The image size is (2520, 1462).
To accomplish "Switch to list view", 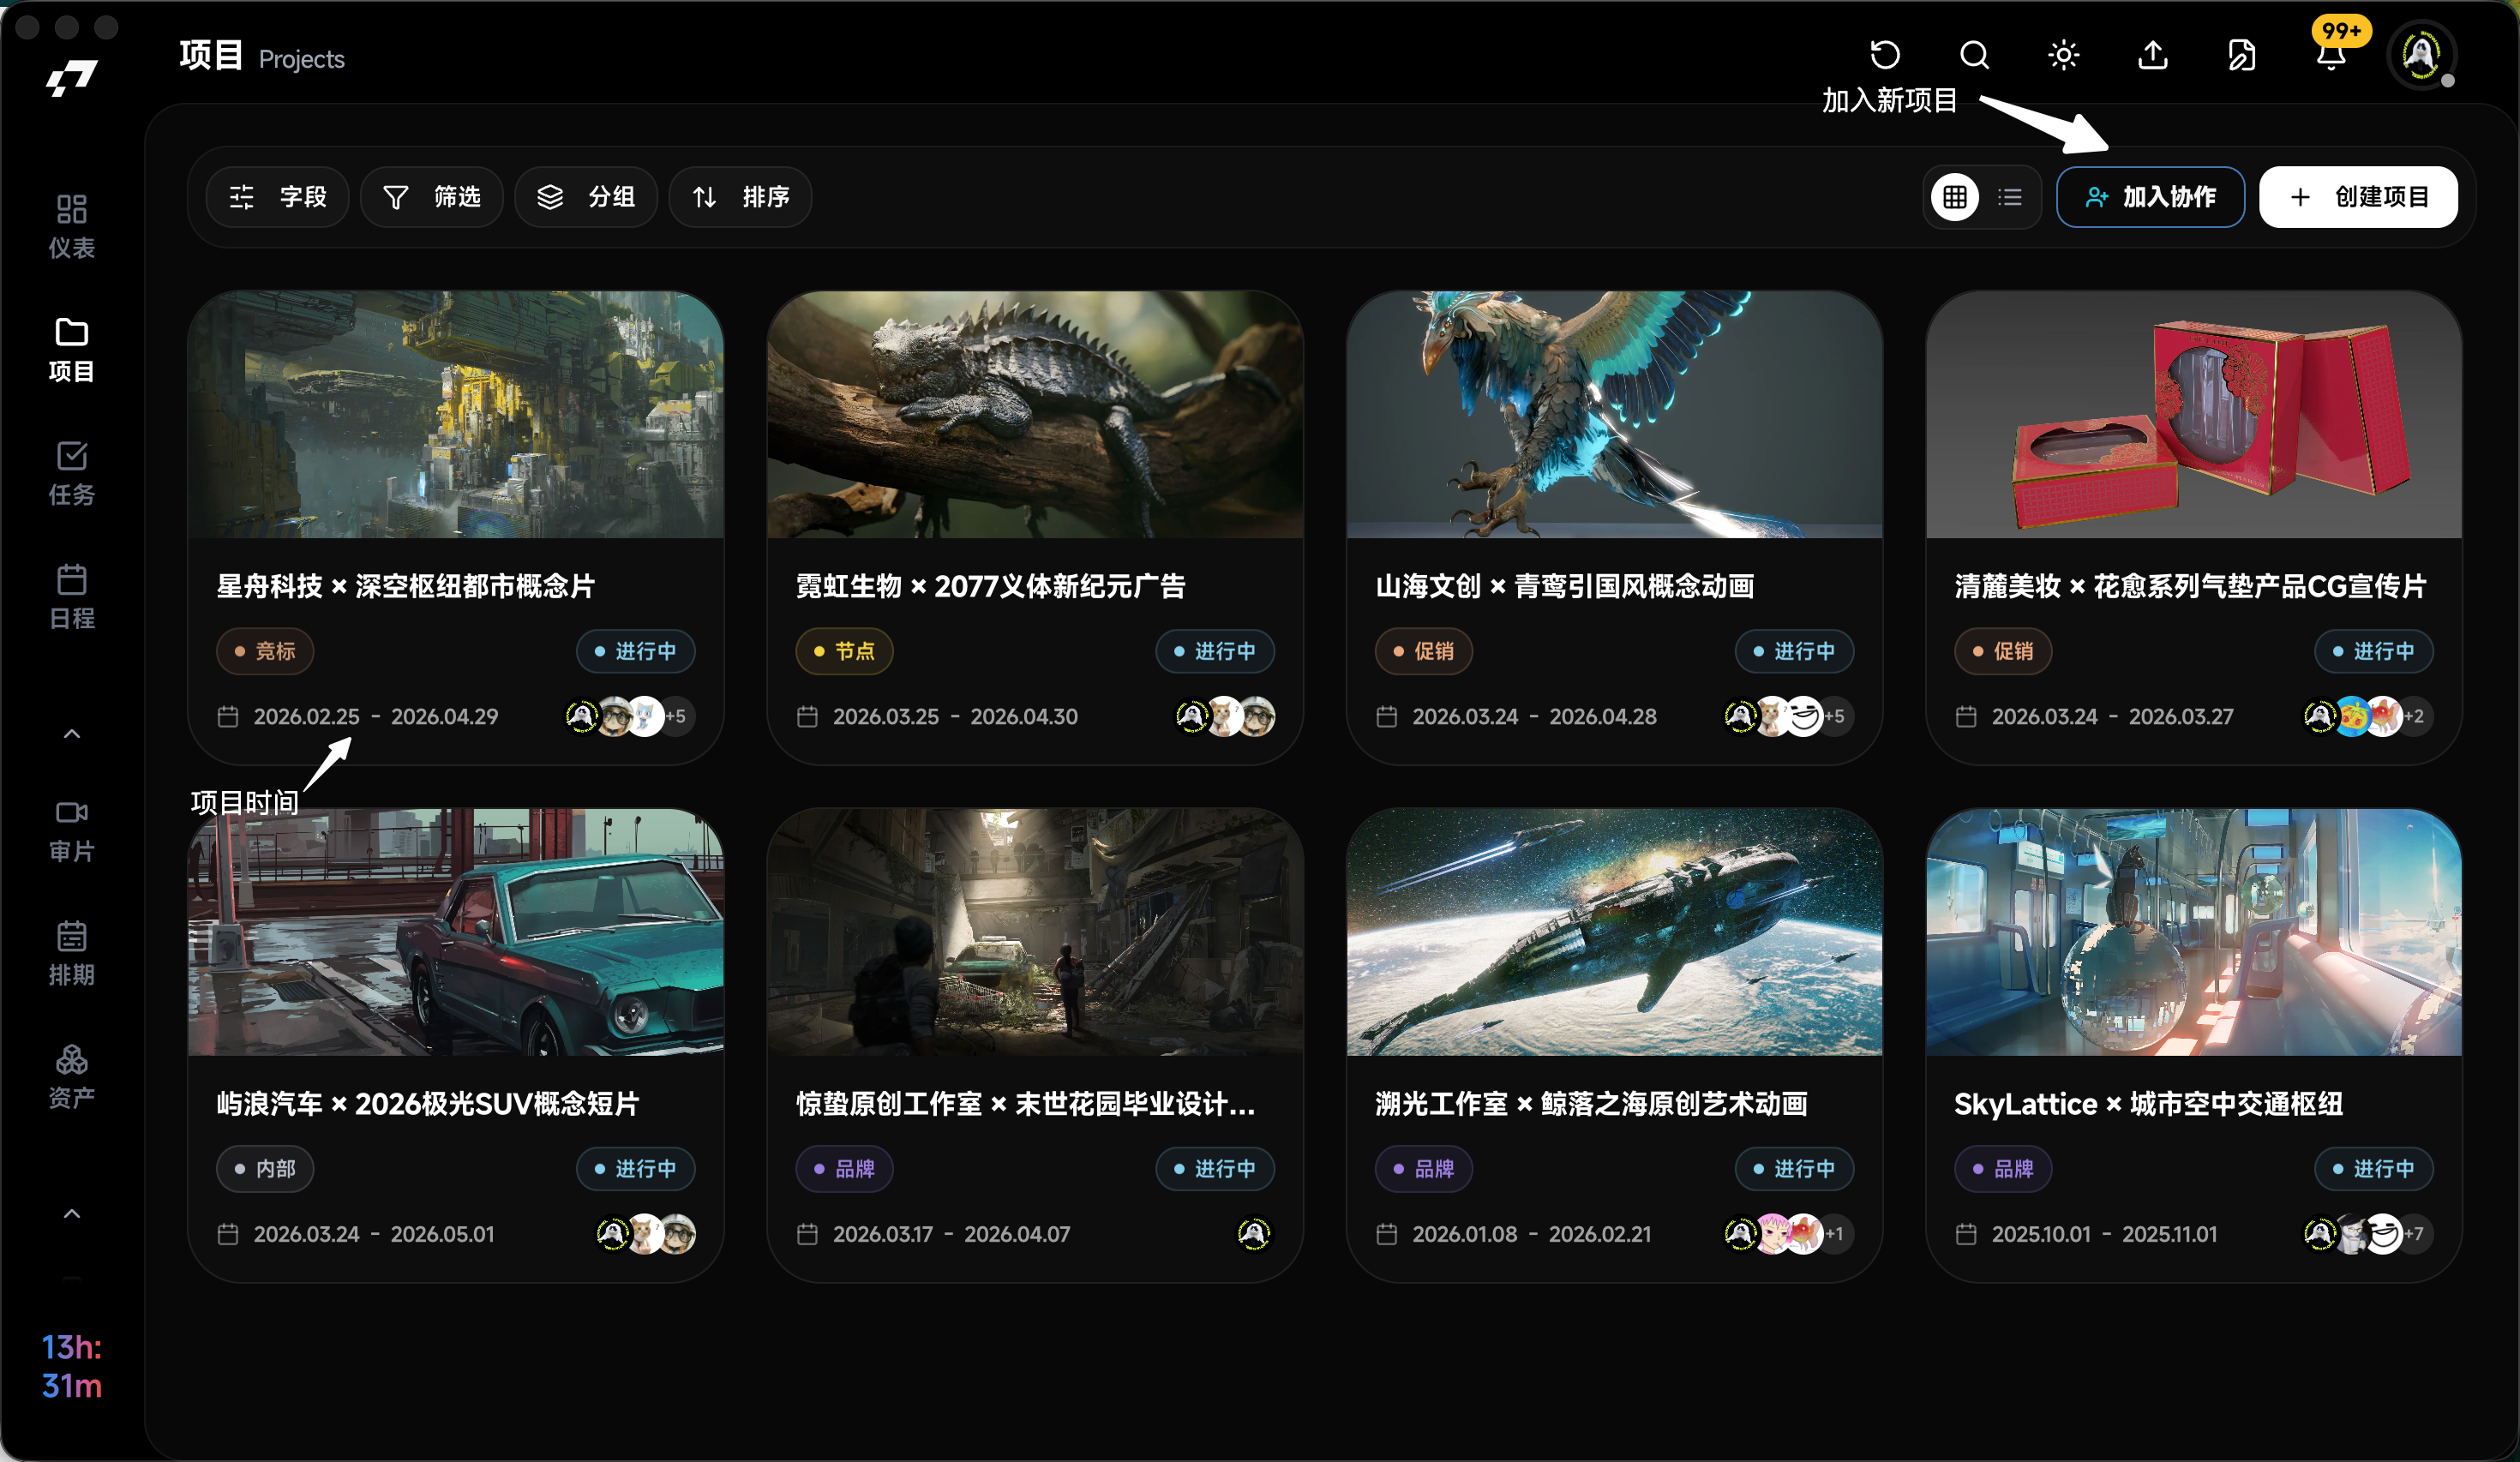I will pos(2010,197).
